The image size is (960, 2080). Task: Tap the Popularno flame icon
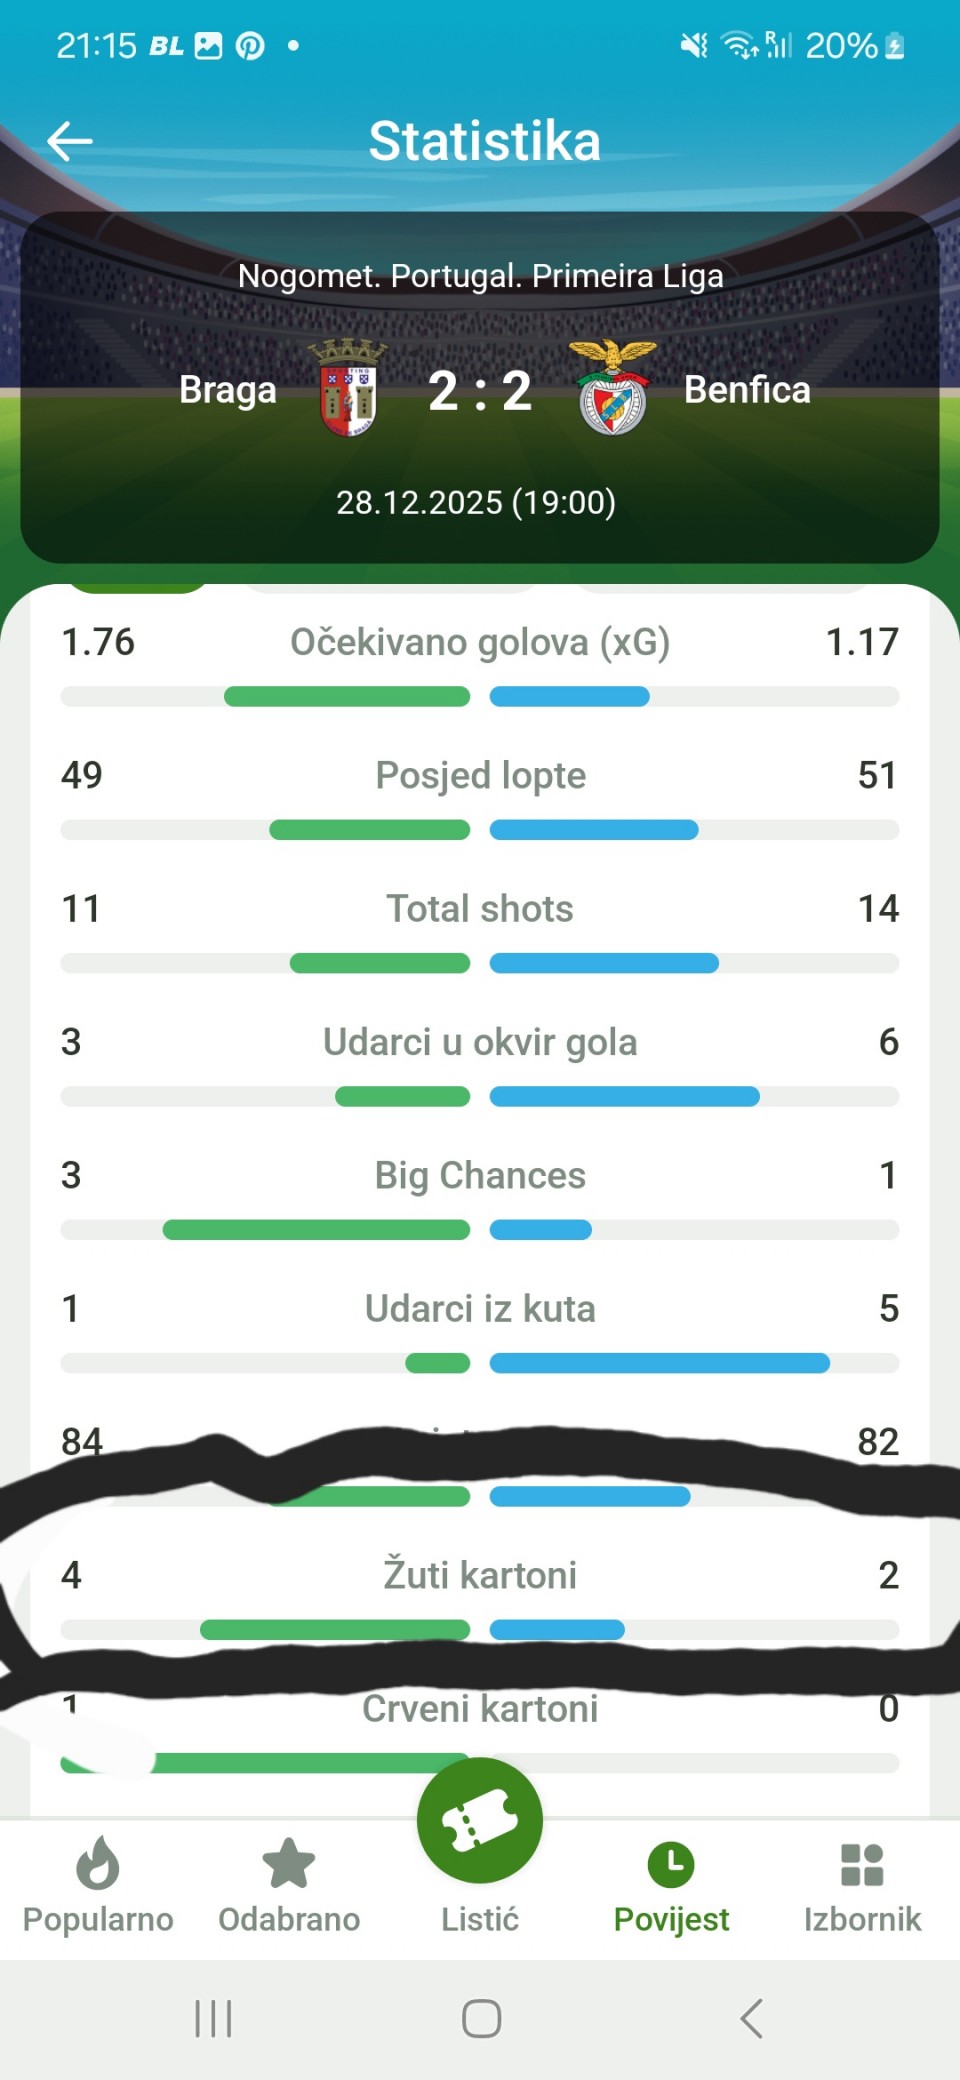[98, 1863]
